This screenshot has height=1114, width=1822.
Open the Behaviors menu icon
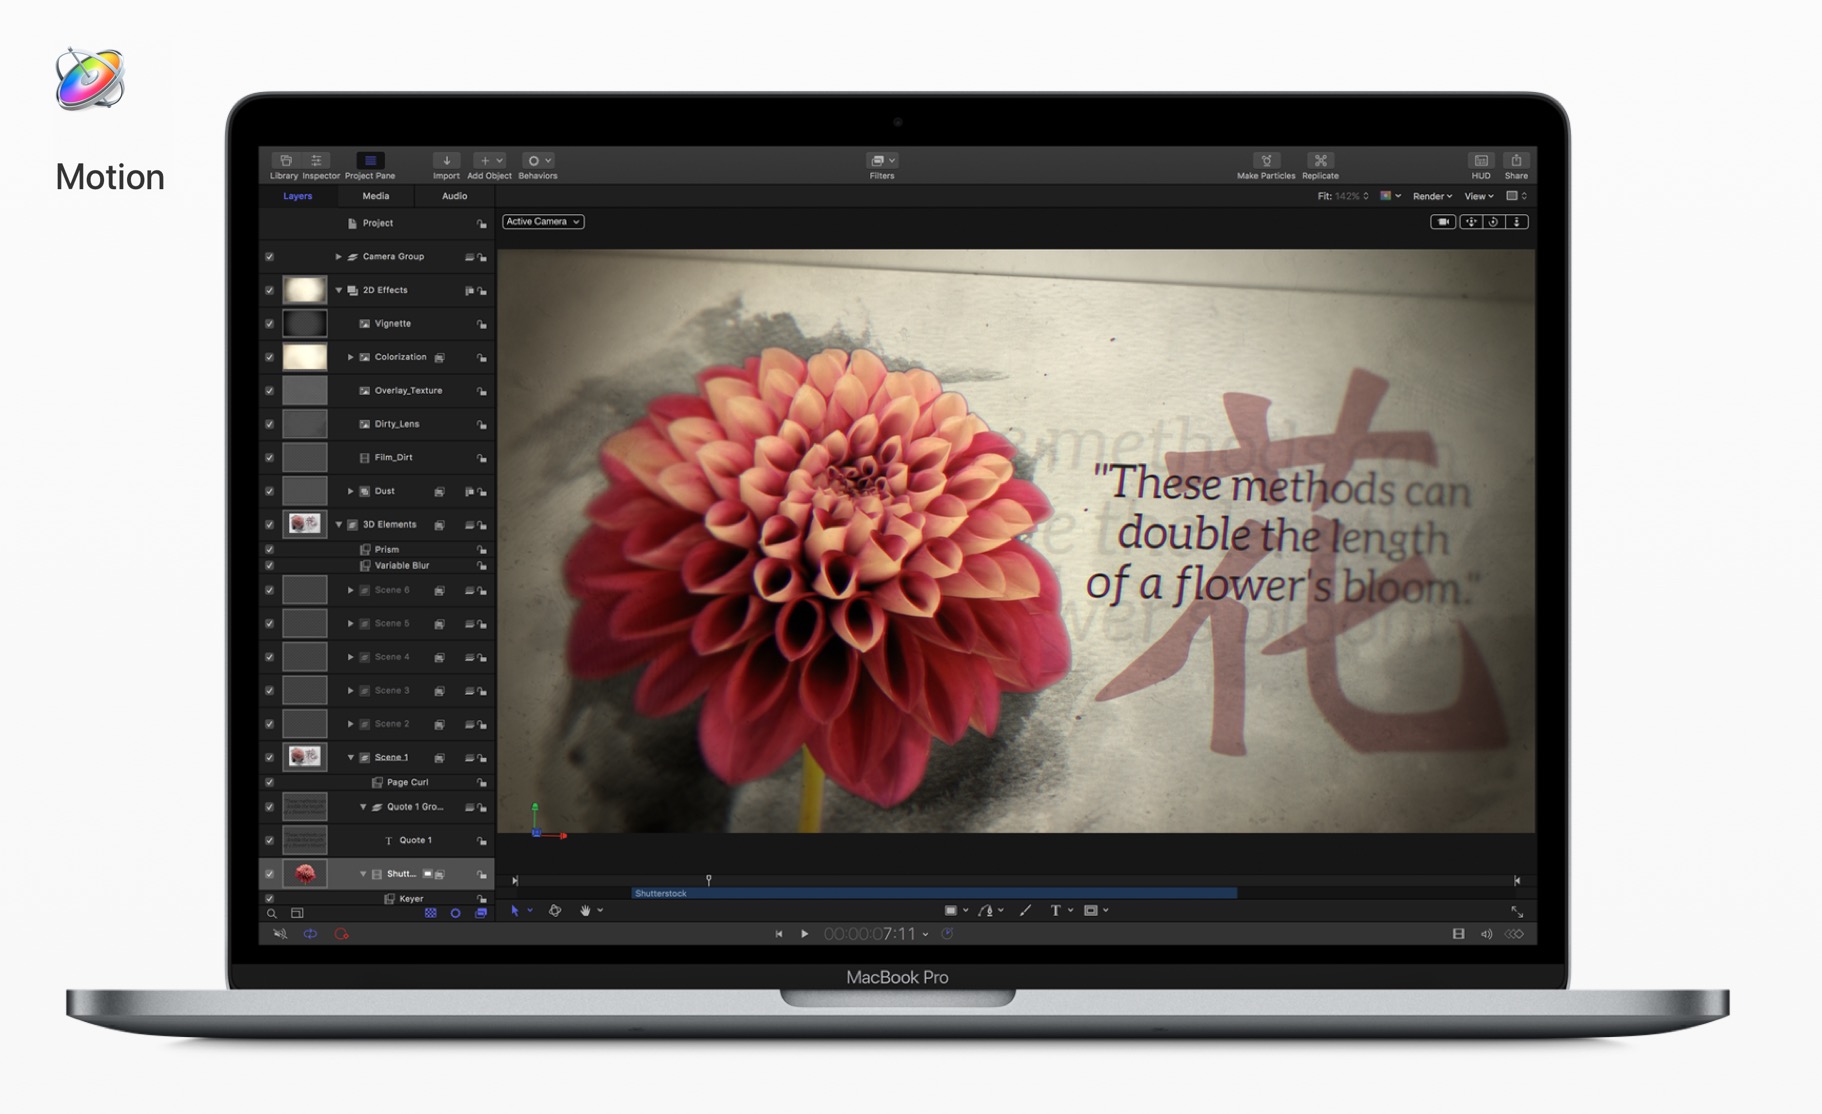(x=538, y=161)
